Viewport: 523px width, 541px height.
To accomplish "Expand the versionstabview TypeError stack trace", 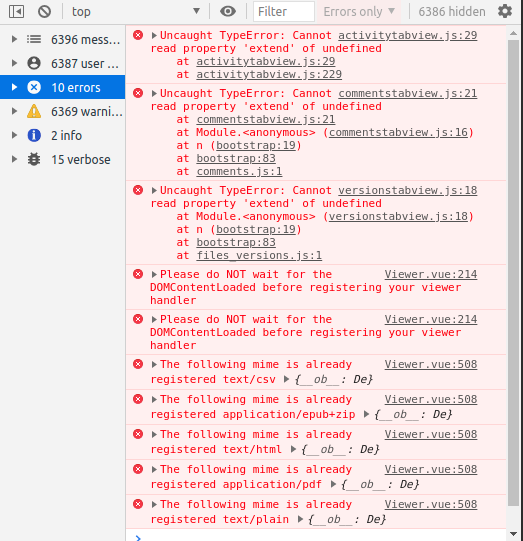I will (x=154, y=190).
